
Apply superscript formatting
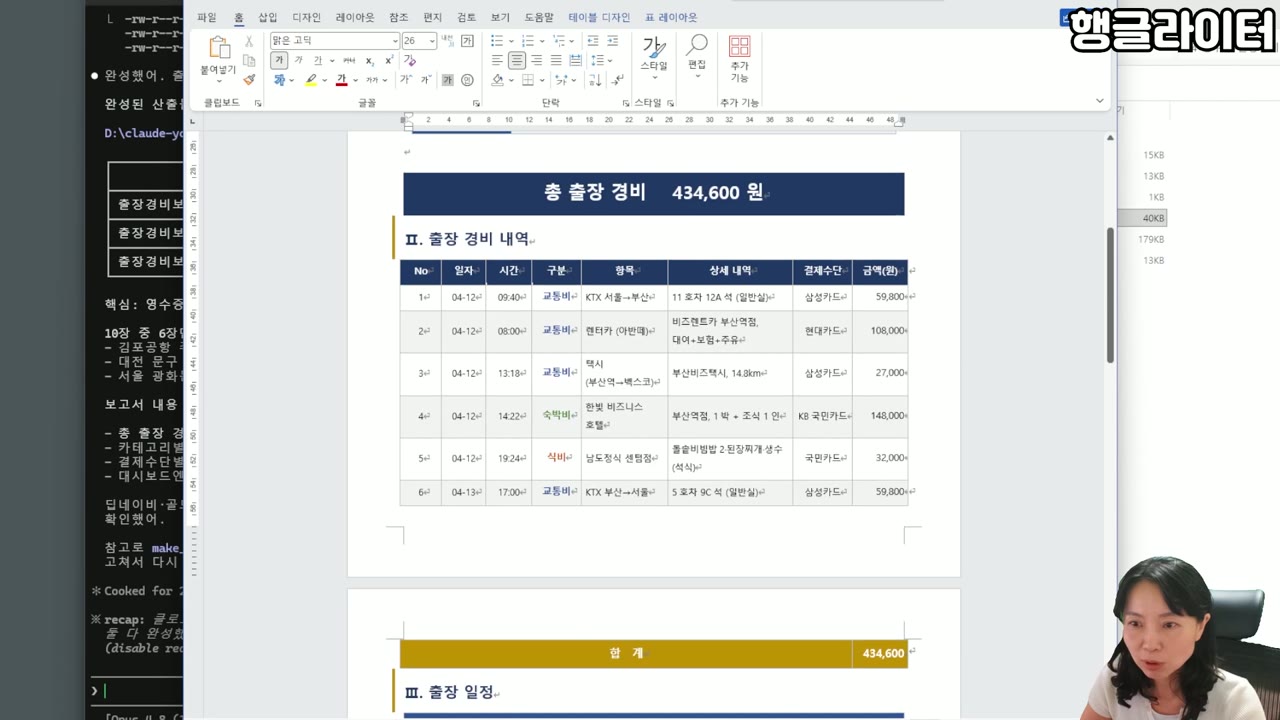coord(389,60)
